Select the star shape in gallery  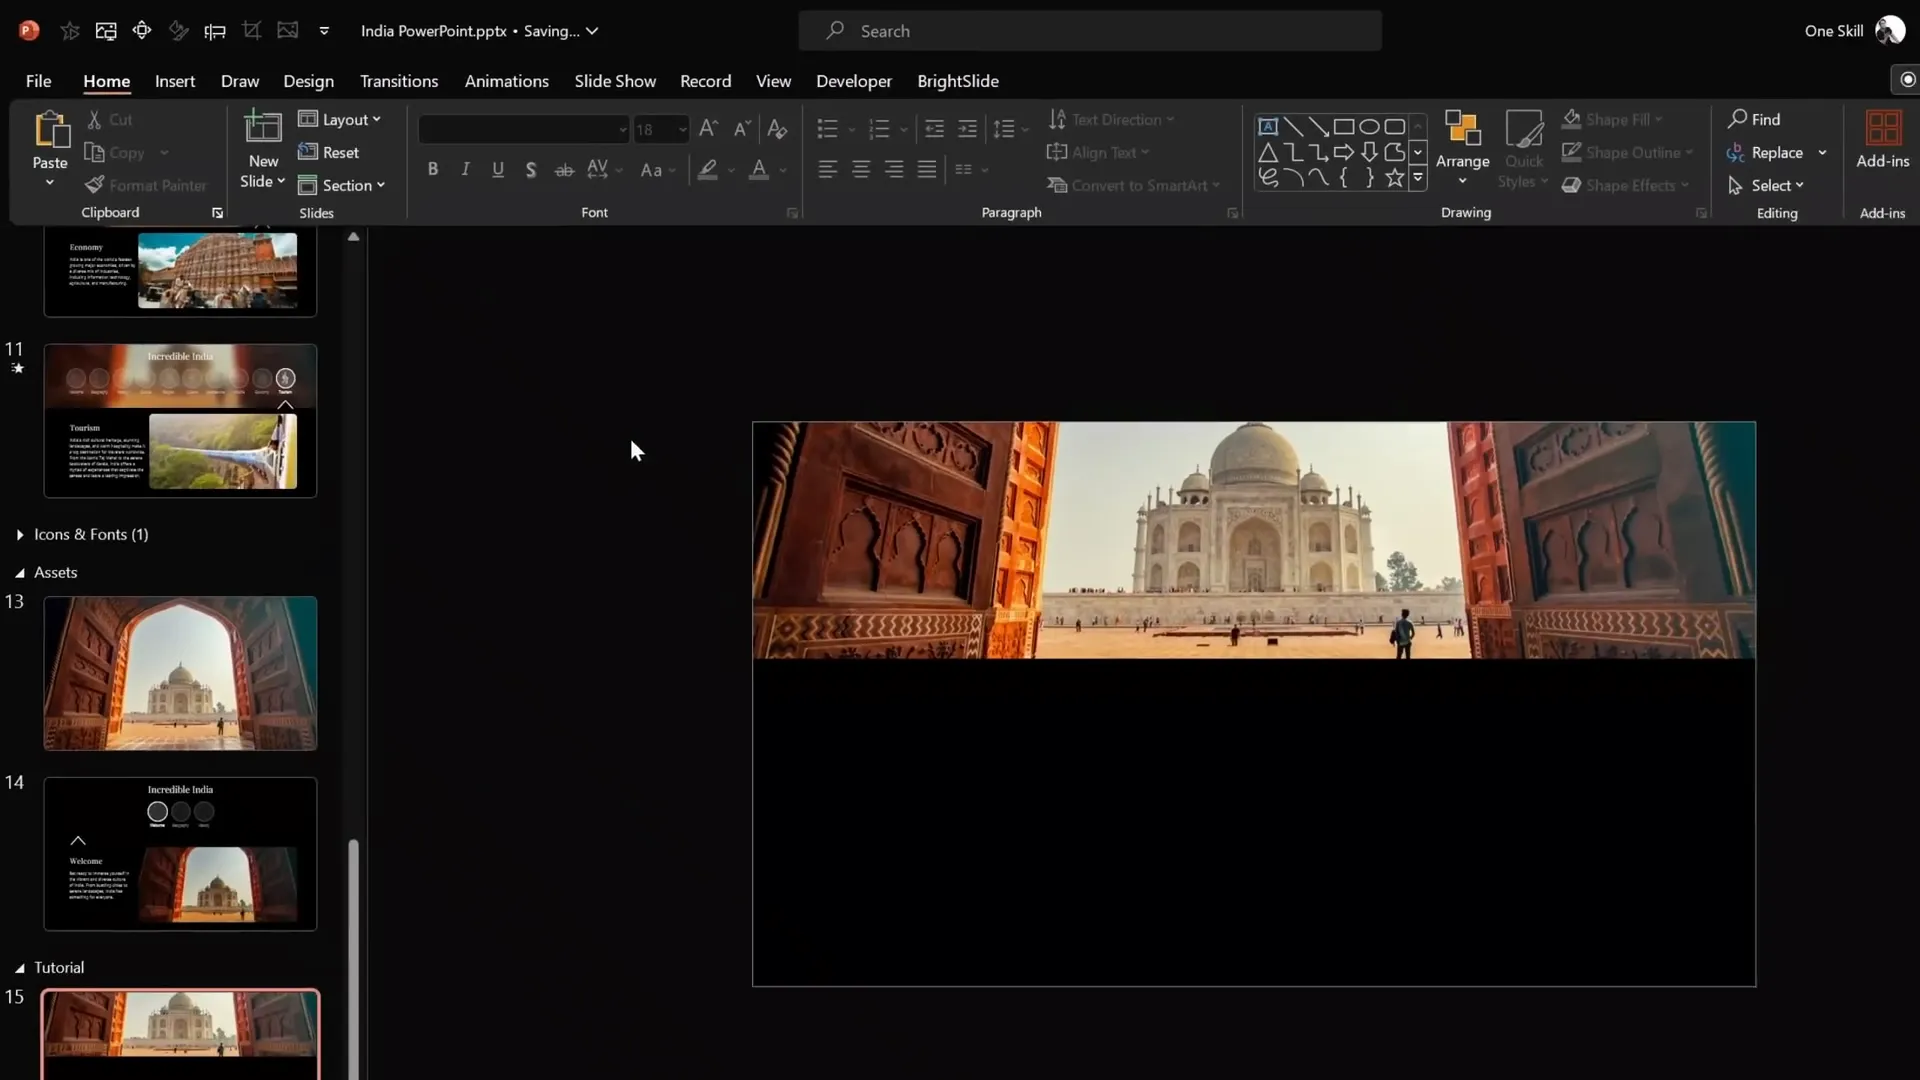(x=1394, y=178)
